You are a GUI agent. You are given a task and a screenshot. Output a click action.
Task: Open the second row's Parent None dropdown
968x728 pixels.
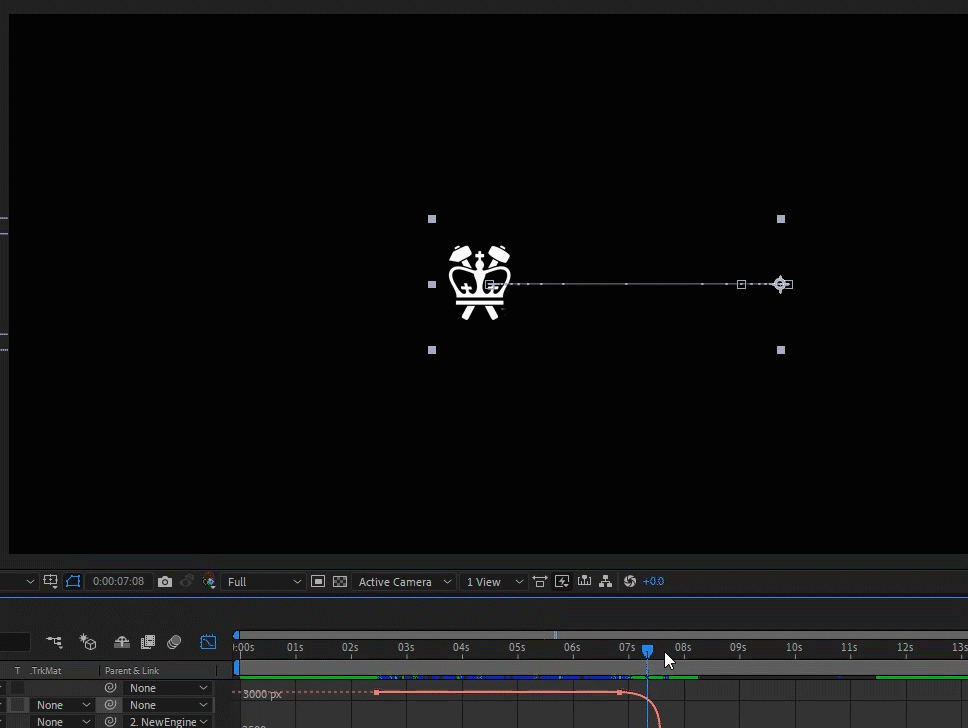pyautogui.click(x=169, y=705)
